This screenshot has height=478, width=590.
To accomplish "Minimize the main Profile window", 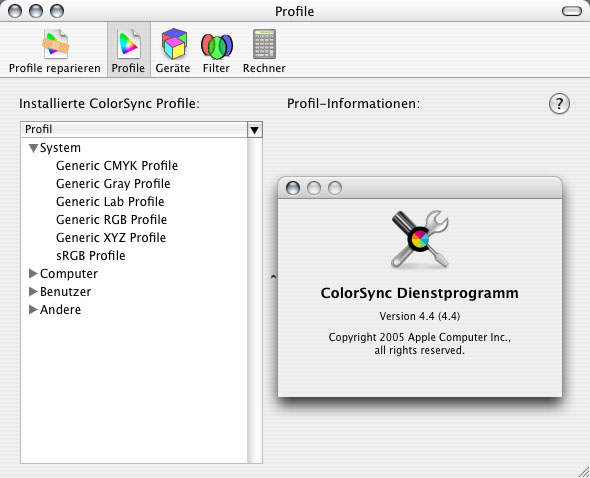I will [x=36, y=11].
